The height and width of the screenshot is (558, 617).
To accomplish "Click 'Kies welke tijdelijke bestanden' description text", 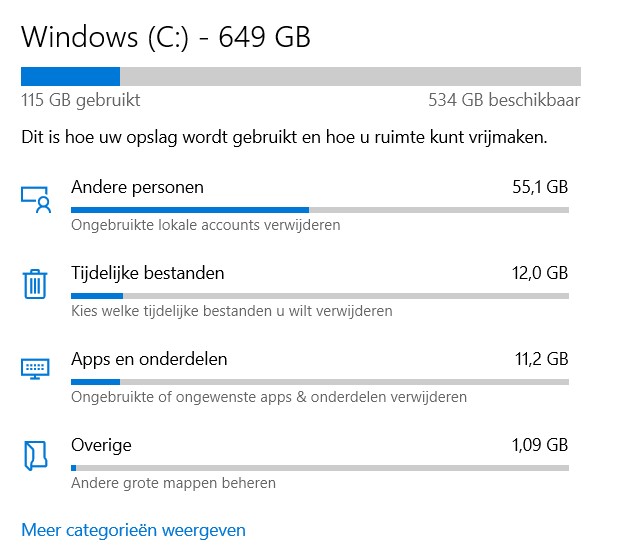I will tap(231, 311).
